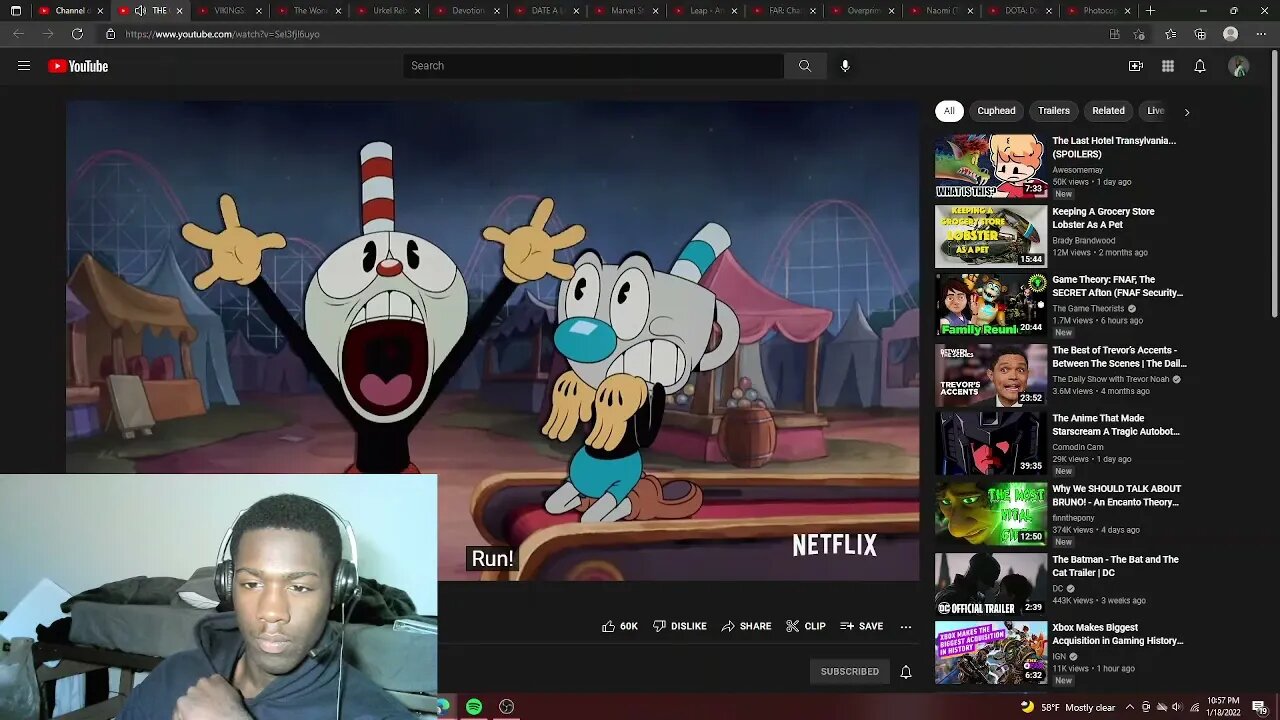Click in the YouTube search field
Image resolution: width=1280 pixels, height=720 pixels.
pos(594,66)
